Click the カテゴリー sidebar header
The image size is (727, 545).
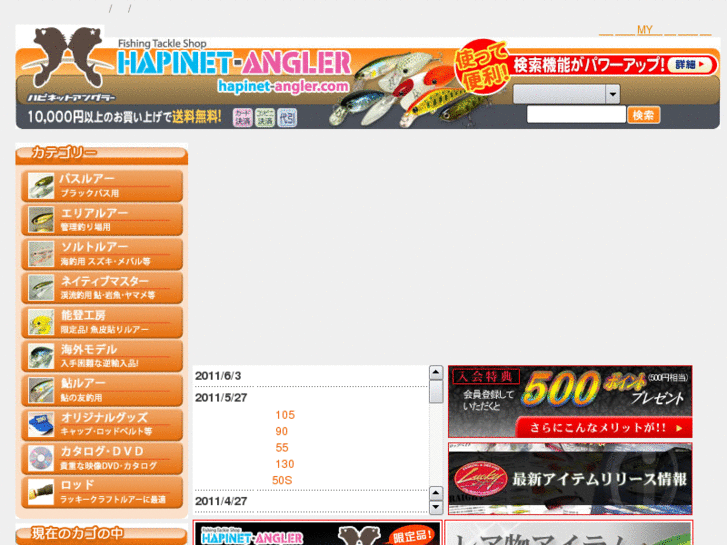point(102,154)
